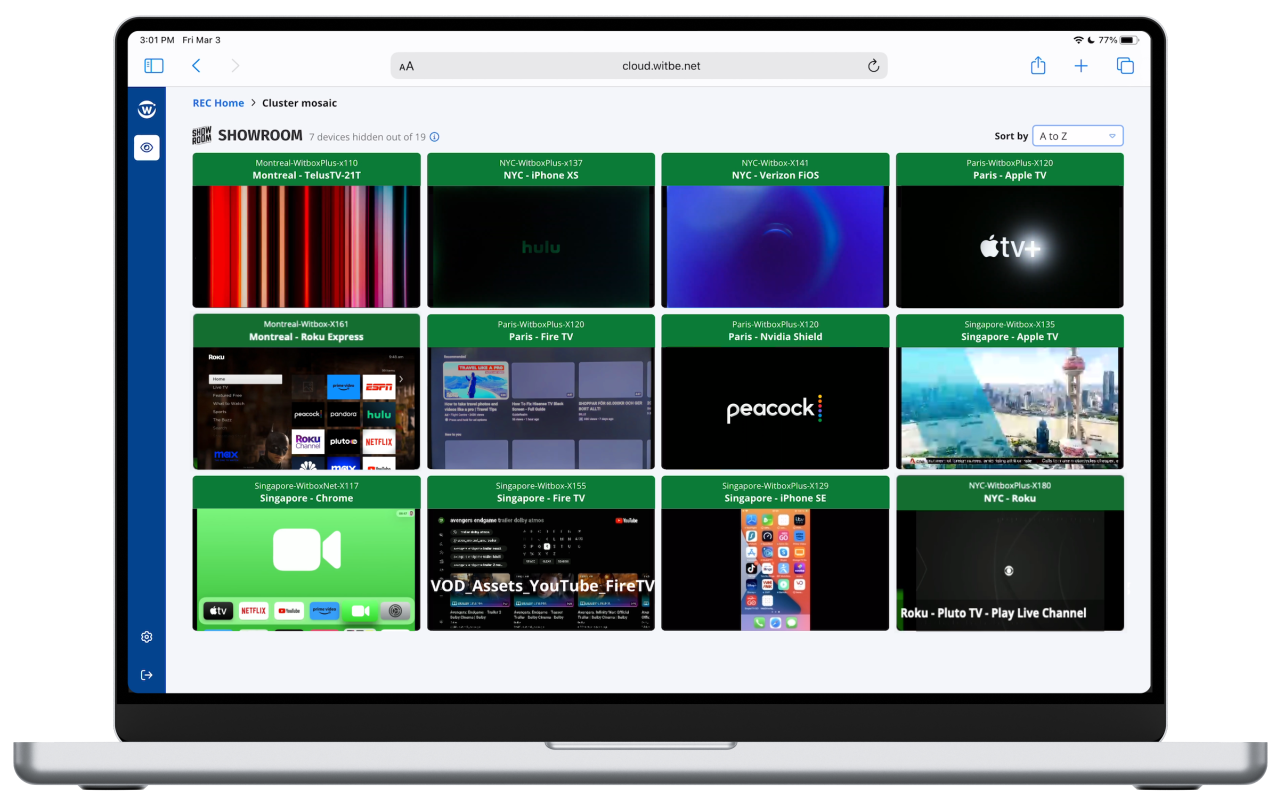Open the Paris - Apple TV stream thumbnail
The image size is (1281, 800).
click(1009, 246)
